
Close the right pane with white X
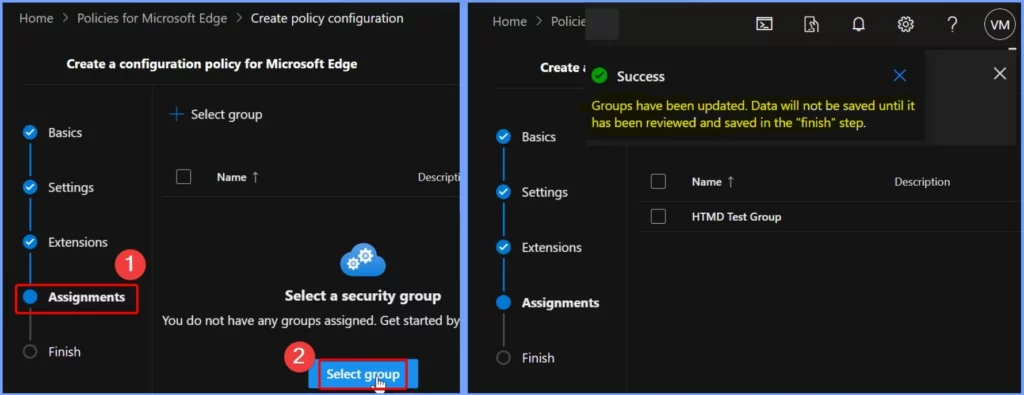coord(999,73)
